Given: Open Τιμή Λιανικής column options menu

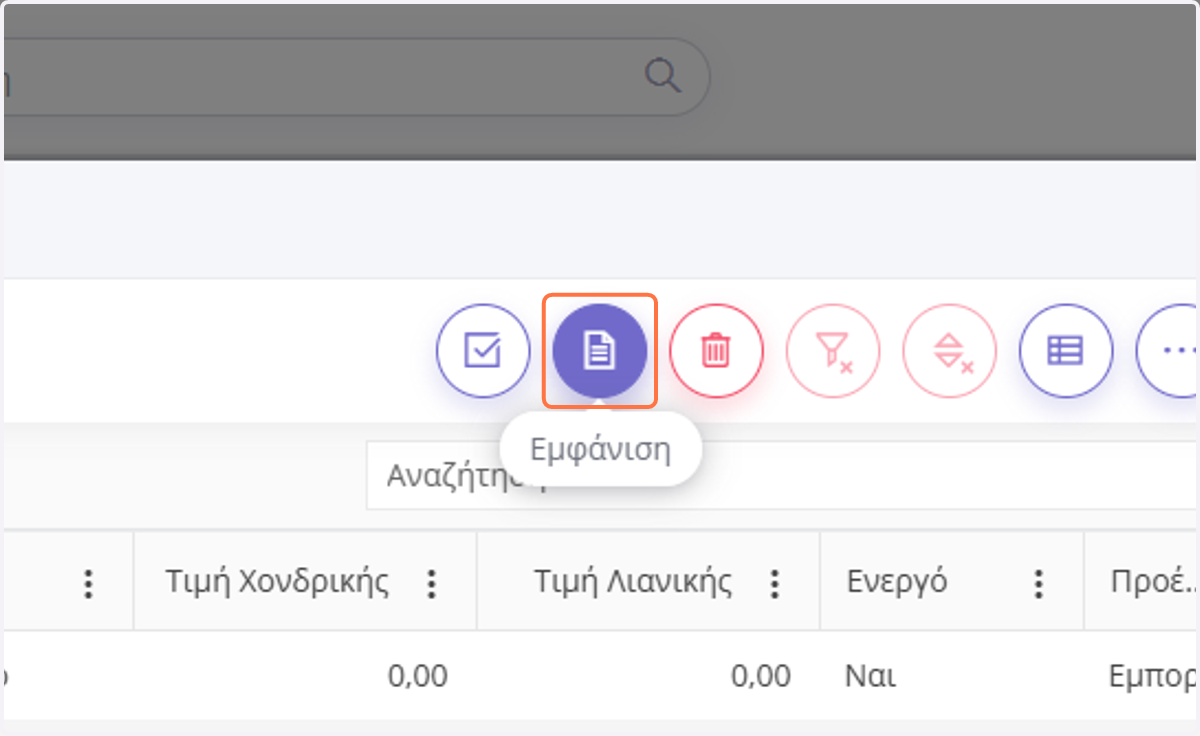Looking at the screenshot, I should 774,583.
